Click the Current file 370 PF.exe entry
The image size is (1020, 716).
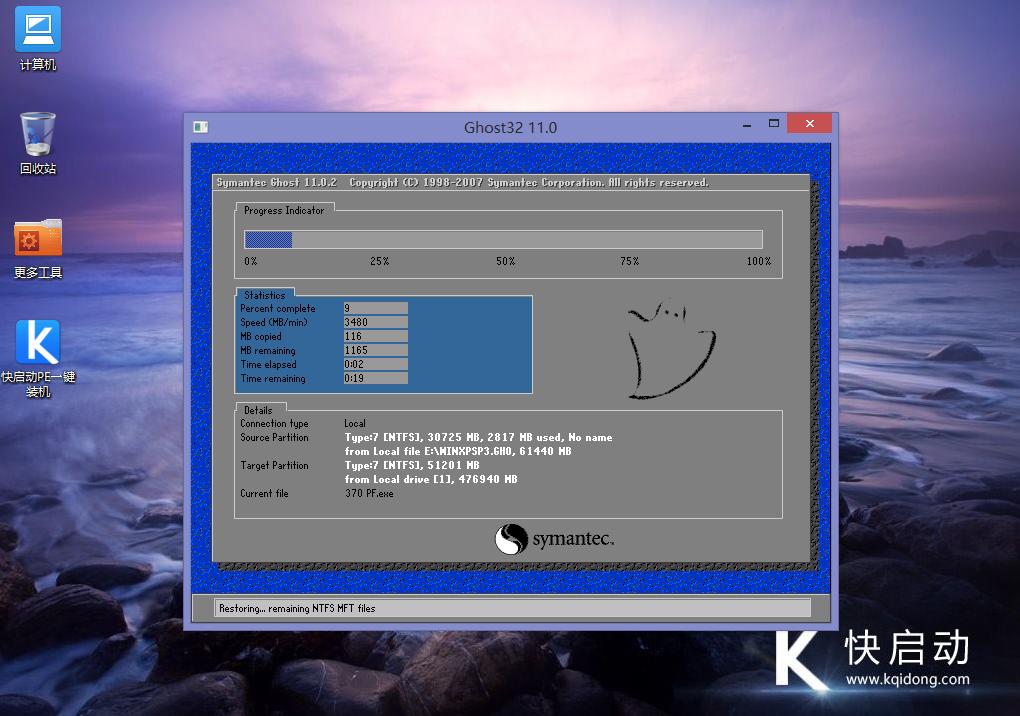[369, 494]
